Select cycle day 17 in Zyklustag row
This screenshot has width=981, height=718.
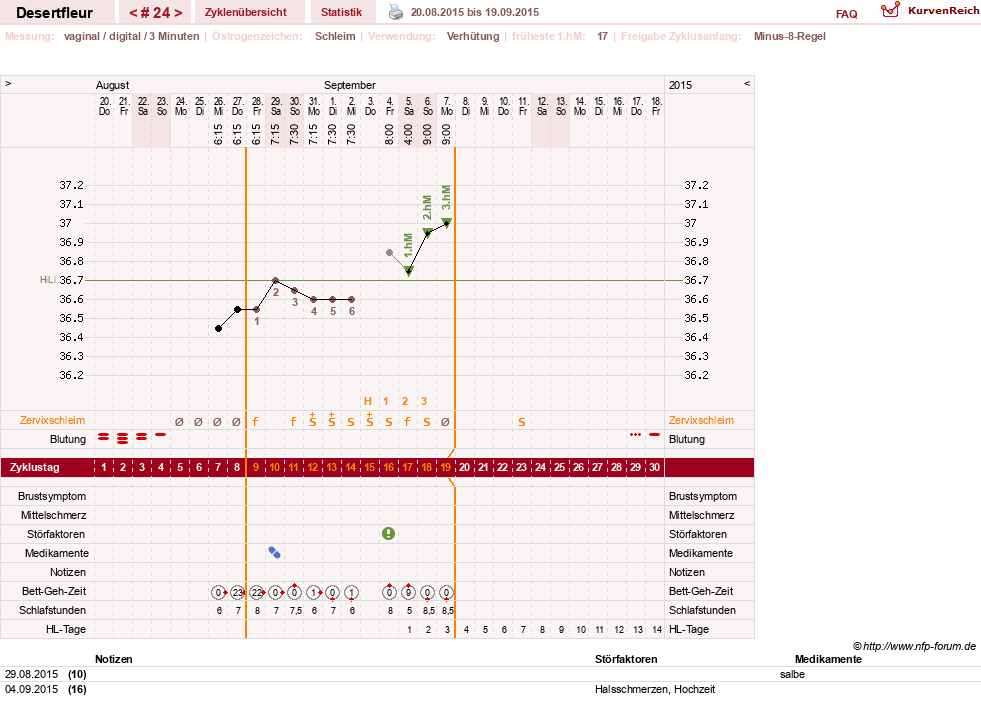point(408,467)
